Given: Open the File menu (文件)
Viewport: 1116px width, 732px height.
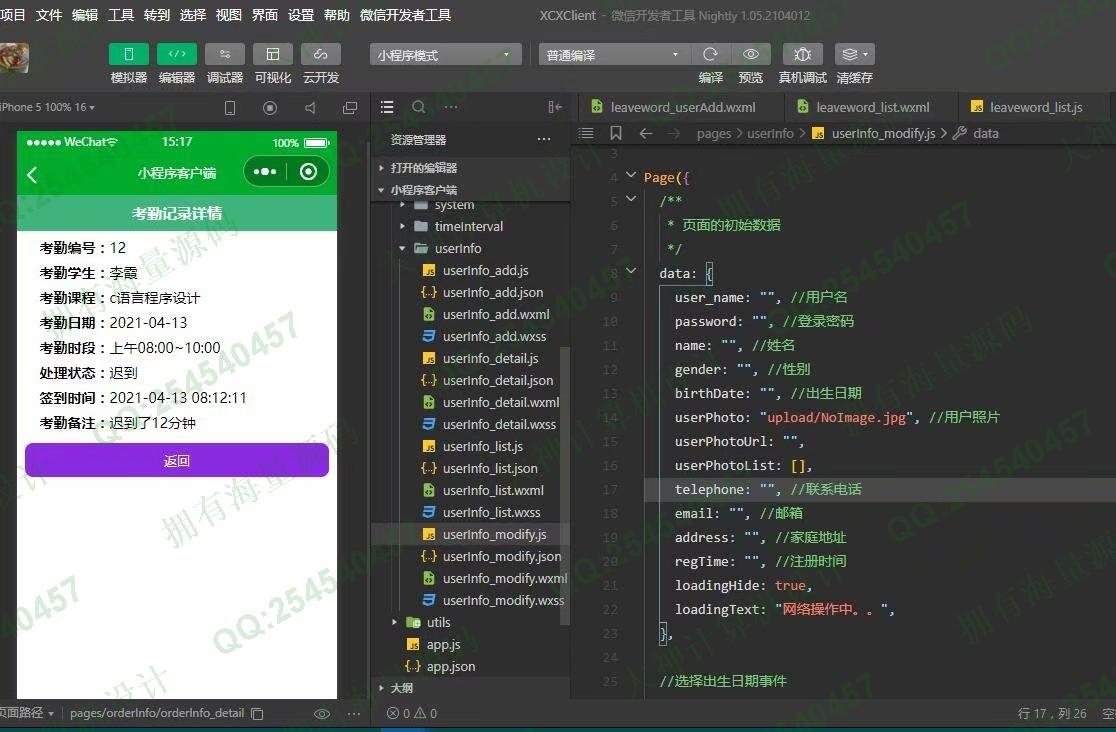Looking at the screenshot, I should [x=49, y=15].
